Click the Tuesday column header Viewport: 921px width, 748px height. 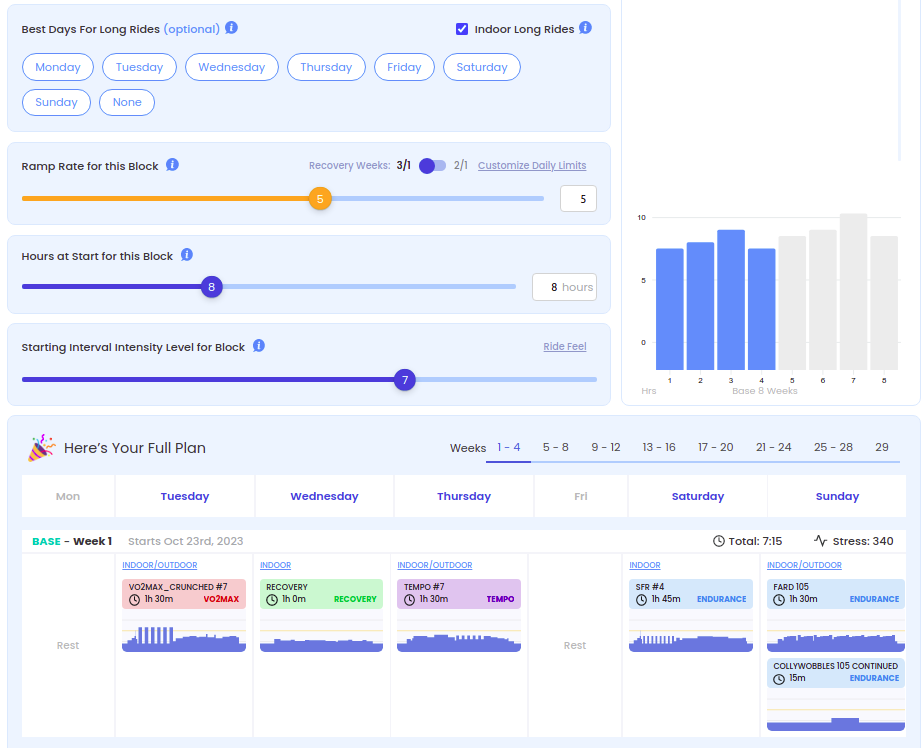pos(185,497)
